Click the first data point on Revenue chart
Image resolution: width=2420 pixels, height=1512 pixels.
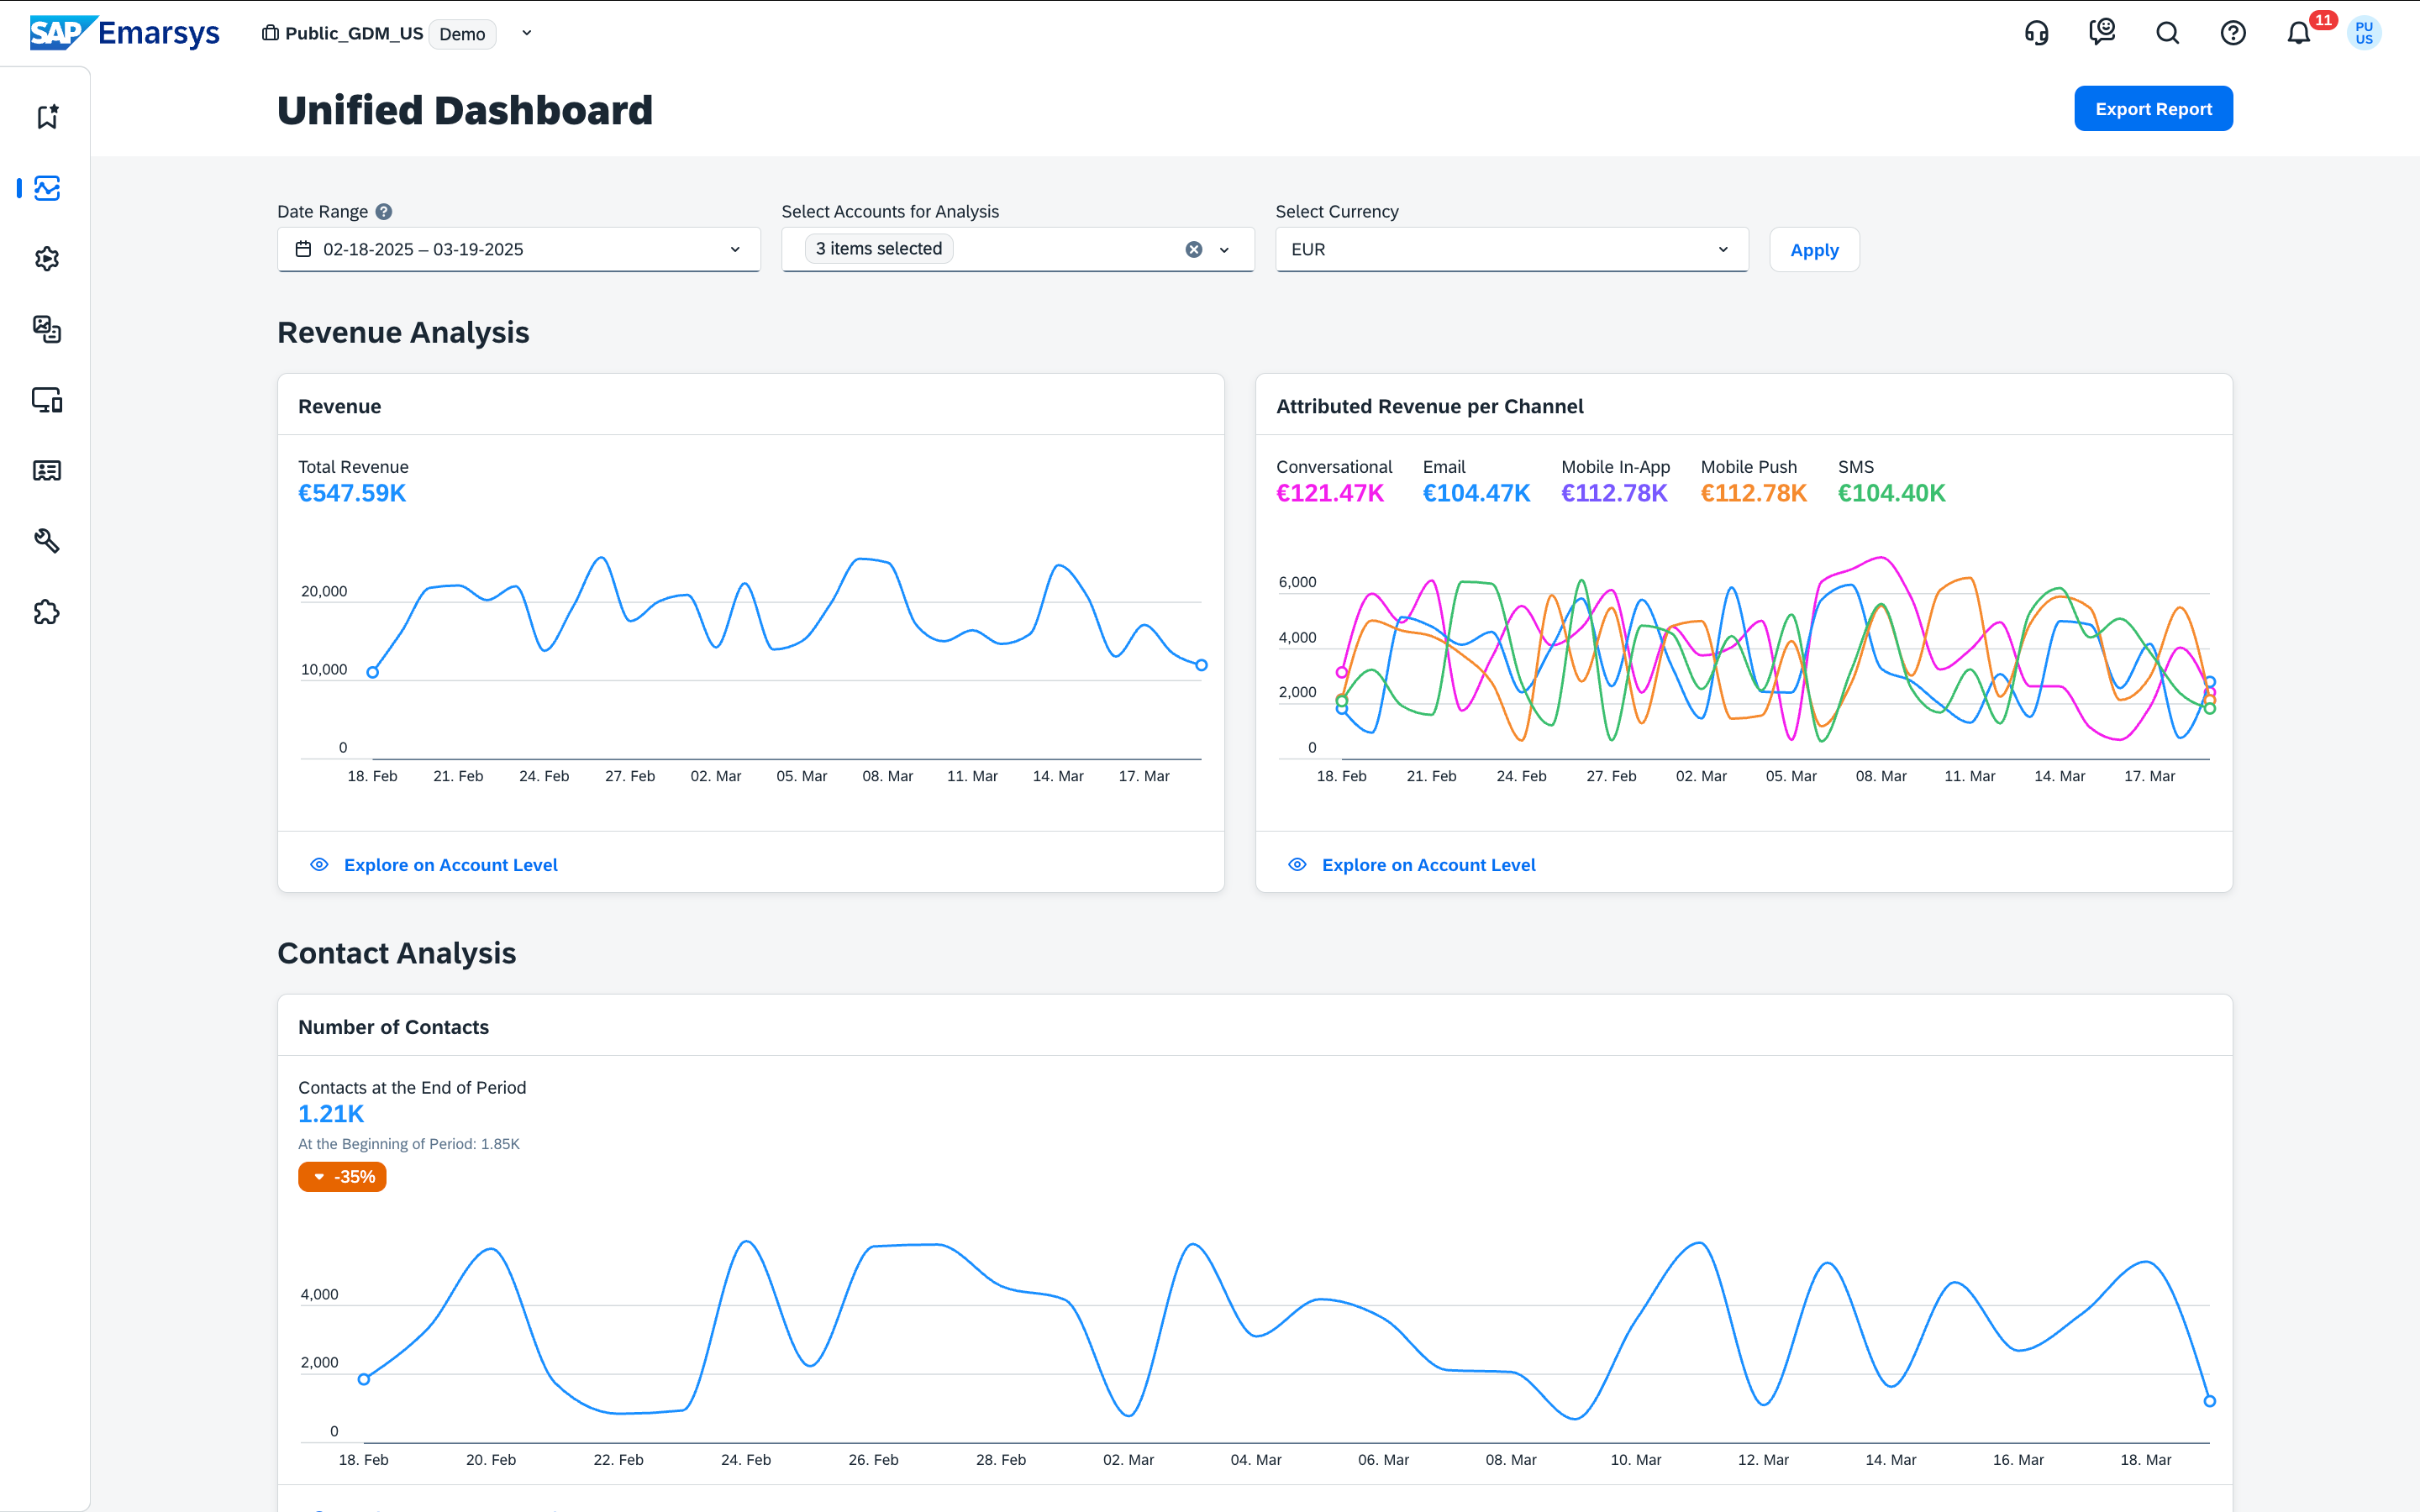pos(373,672)
